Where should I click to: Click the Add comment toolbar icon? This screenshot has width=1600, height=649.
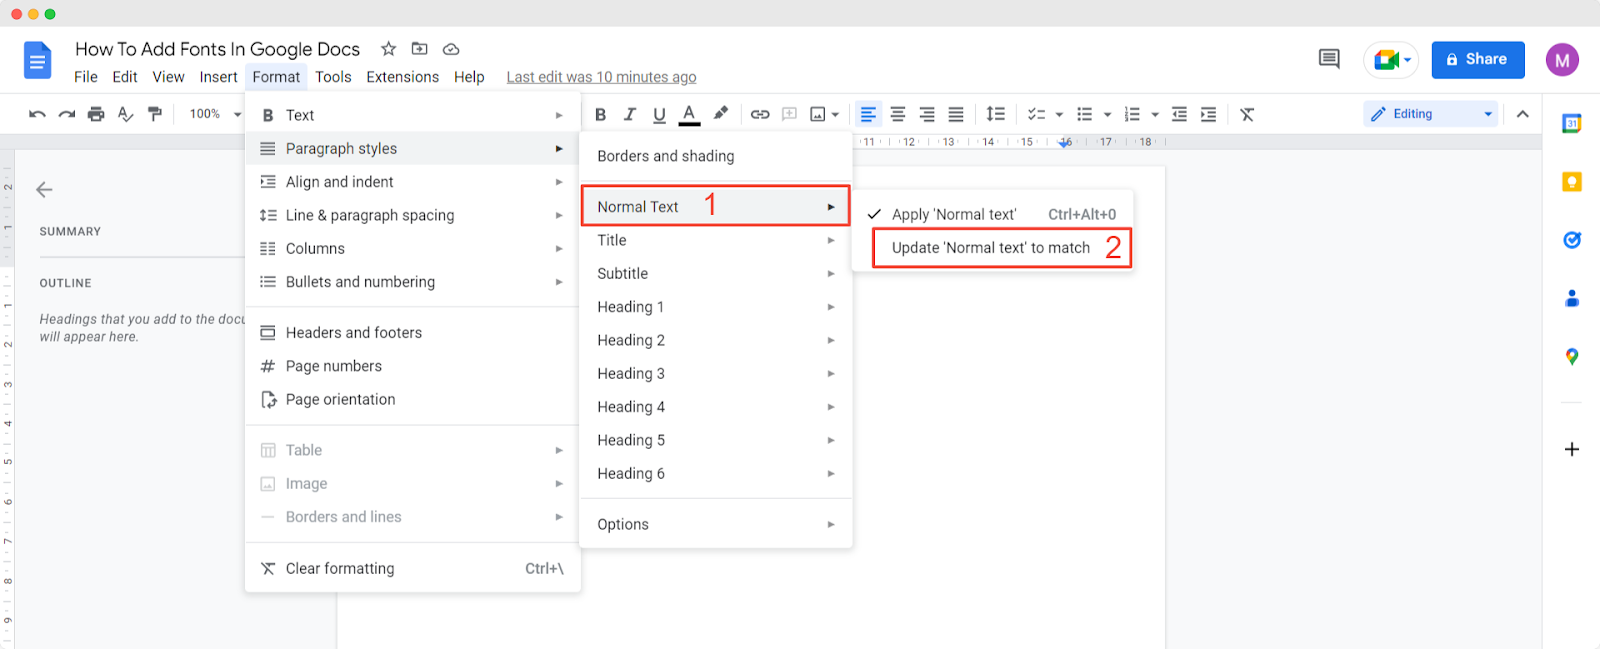tap(789, 114)
